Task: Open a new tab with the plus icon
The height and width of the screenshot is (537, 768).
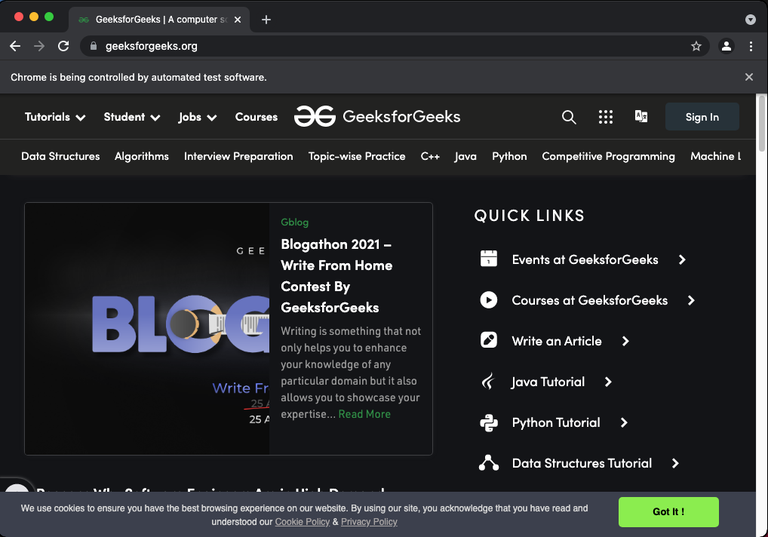Action: pos(266,20)
